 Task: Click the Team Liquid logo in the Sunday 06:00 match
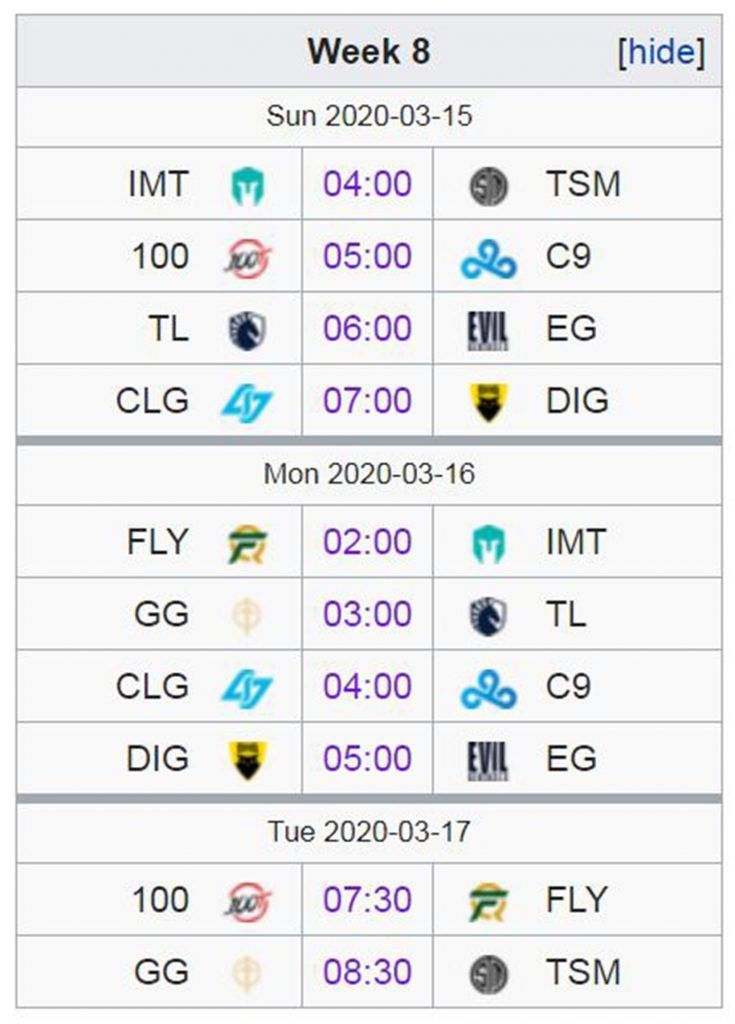tap(247, 330)
